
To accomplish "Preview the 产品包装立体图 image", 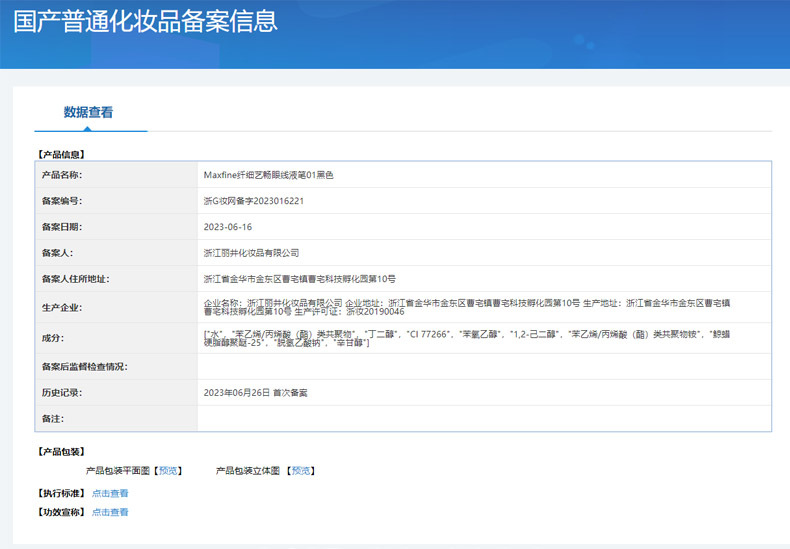I will [301, 471].
